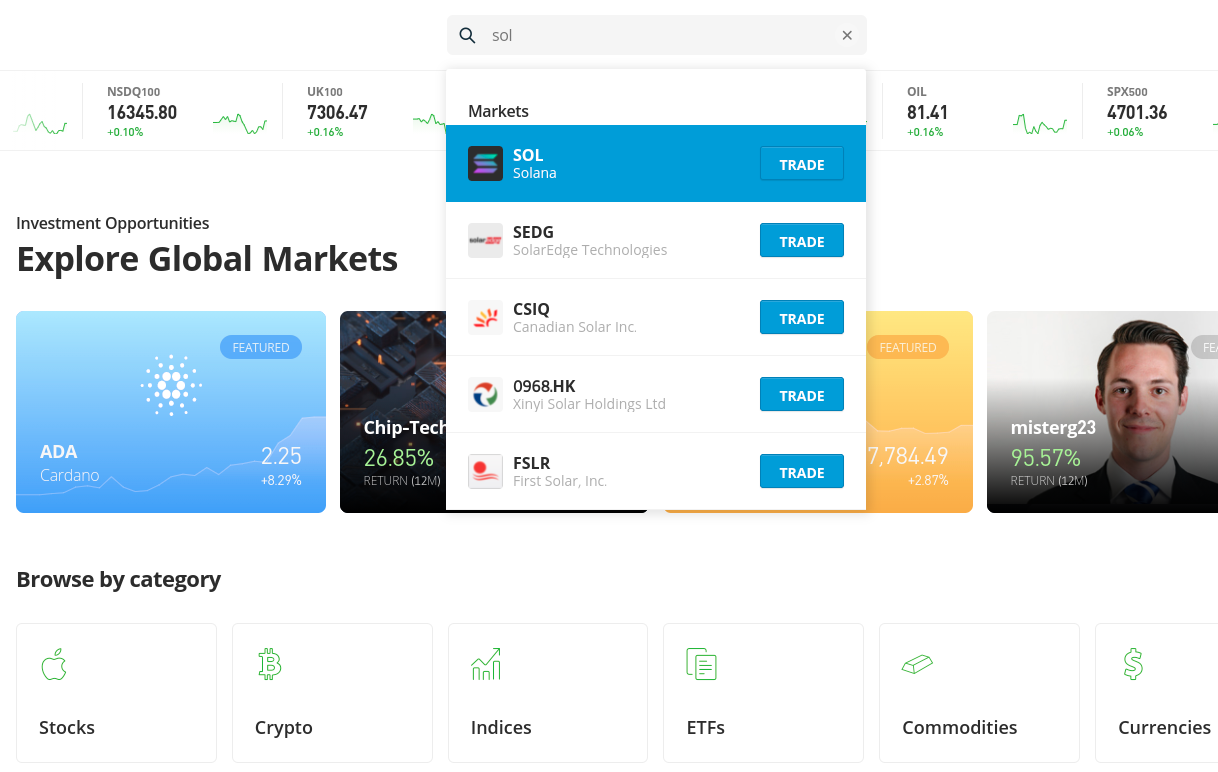This screenshot has width=1218, height=772.
Task: Click the First Solar logo icon
Action: [x=485, y=472]
